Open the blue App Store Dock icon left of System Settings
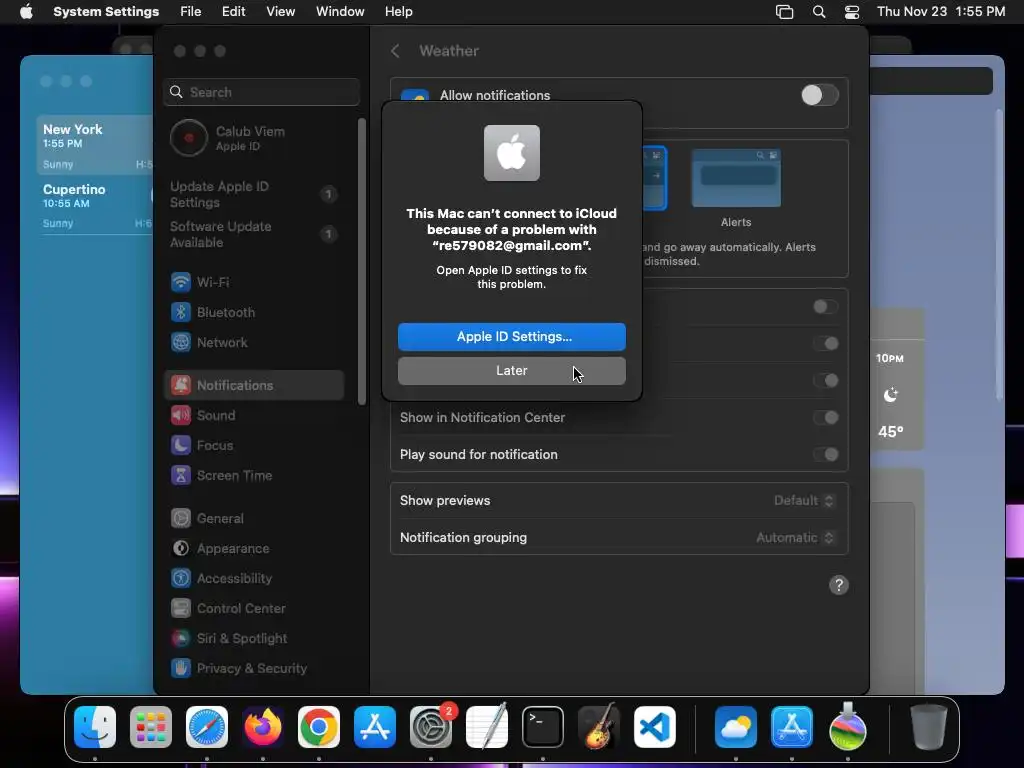This screenshot has height=768, width=1024. [375, 727]
